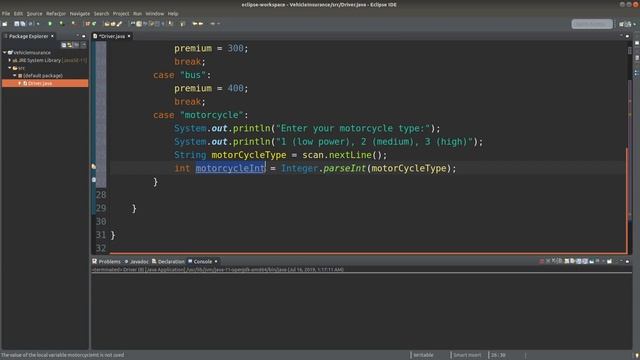Click the warning marker beside the motorcycleInt line
The width and height of the screenshot is (640, 360).
coord(94,167)
